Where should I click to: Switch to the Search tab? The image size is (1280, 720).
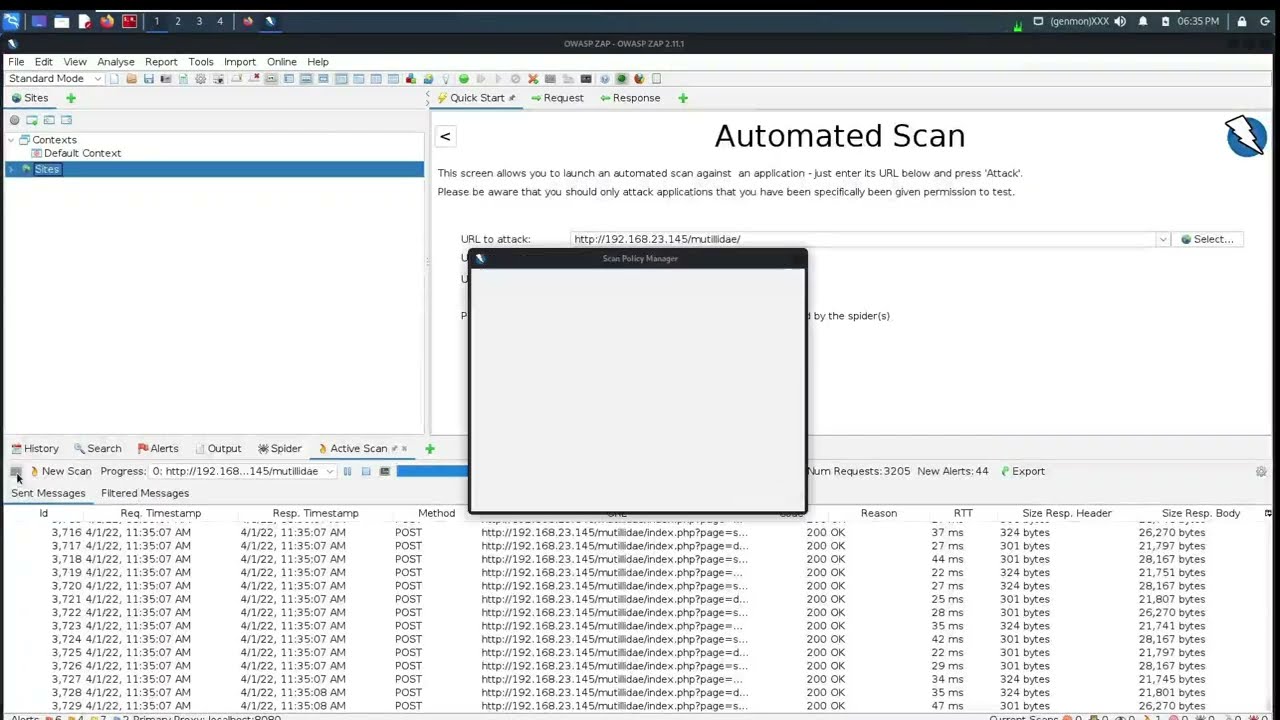[98, 449]
